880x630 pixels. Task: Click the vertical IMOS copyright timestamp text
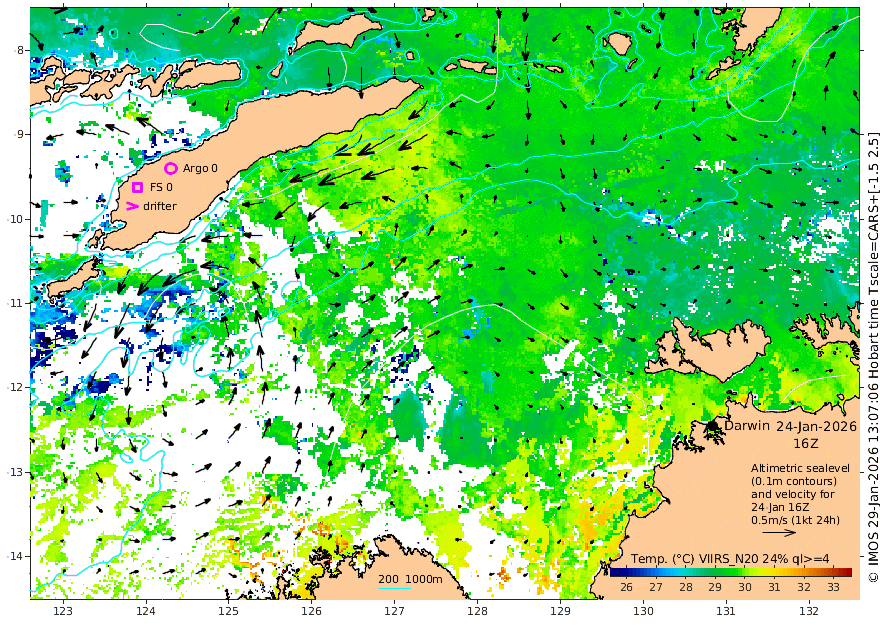coord(873,357)
